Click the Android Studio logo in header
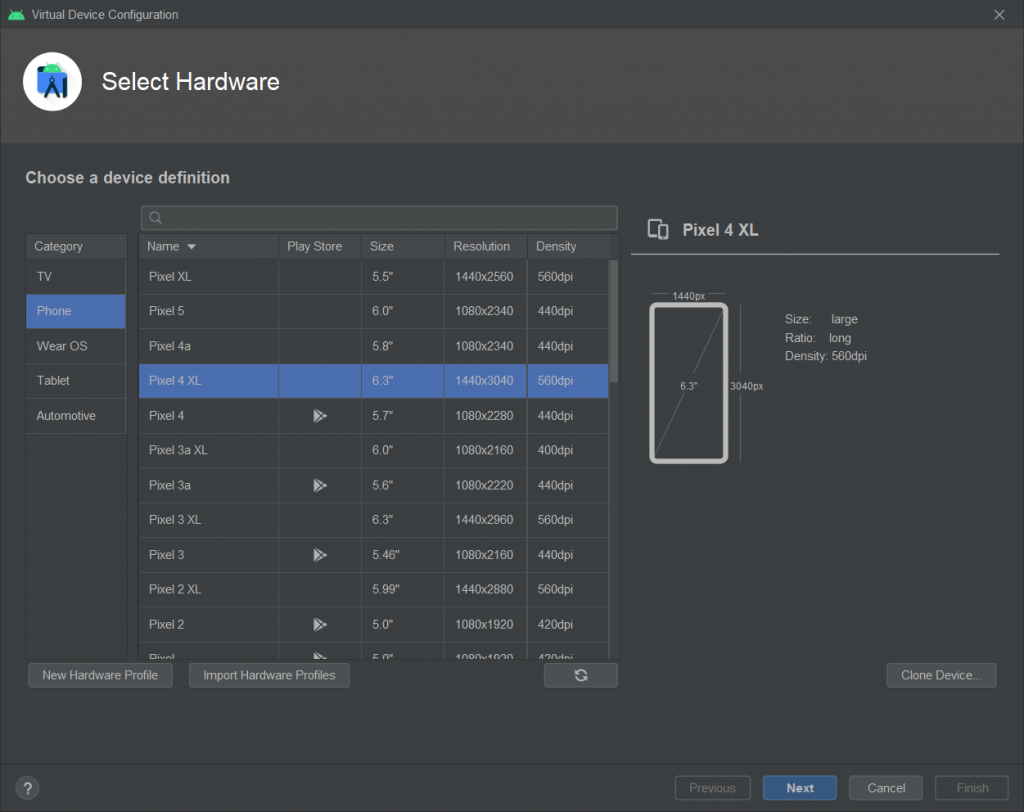Screen dimensions: 1024x812 click(x=52, y=82)
